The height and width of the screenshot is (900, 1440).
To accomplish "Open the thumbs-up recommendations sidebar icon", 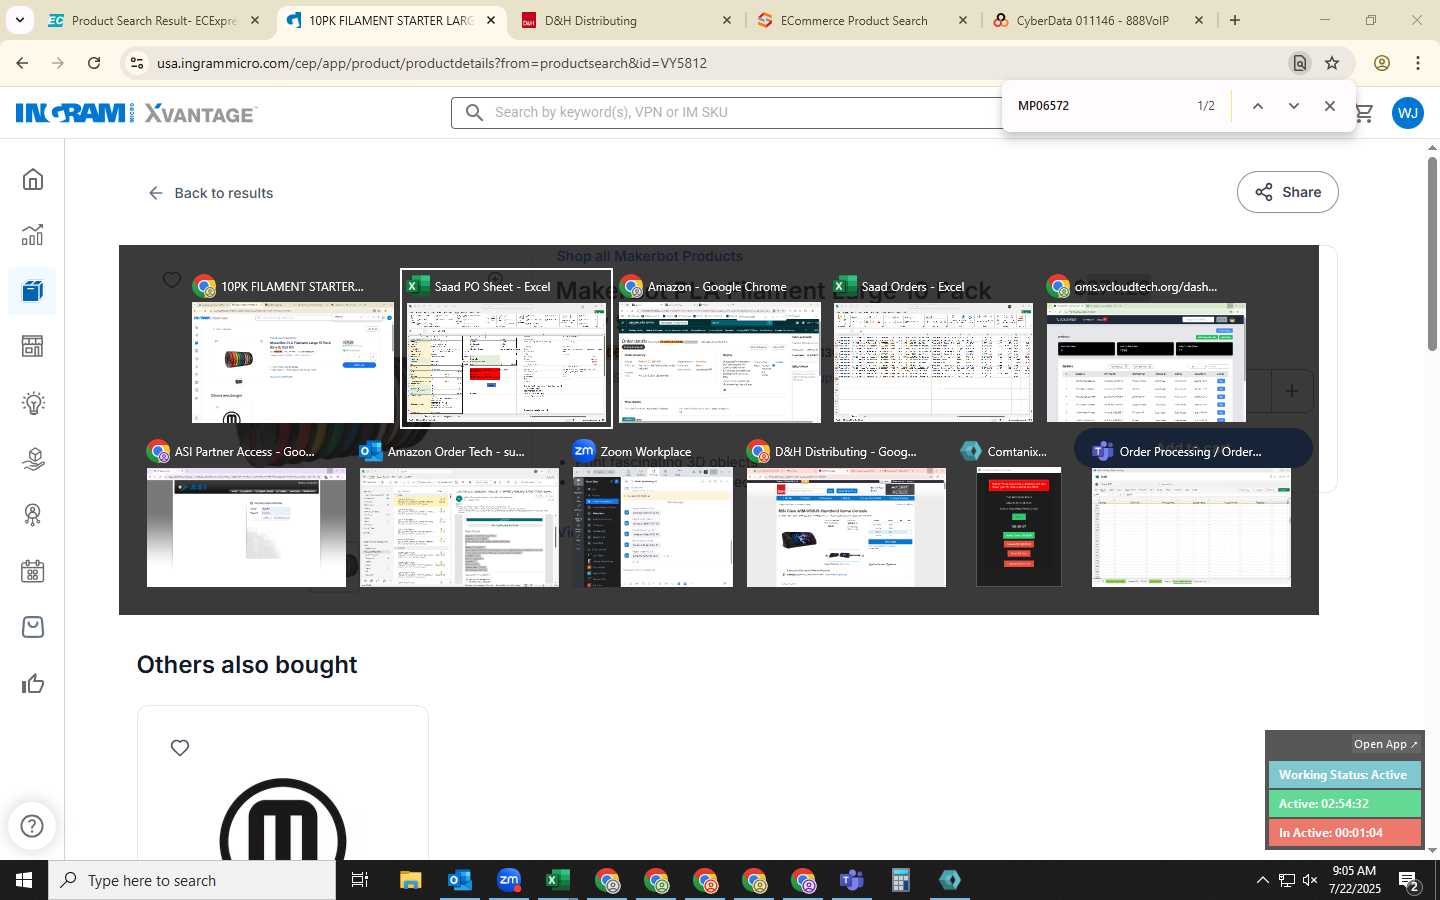I will [33, 684].
